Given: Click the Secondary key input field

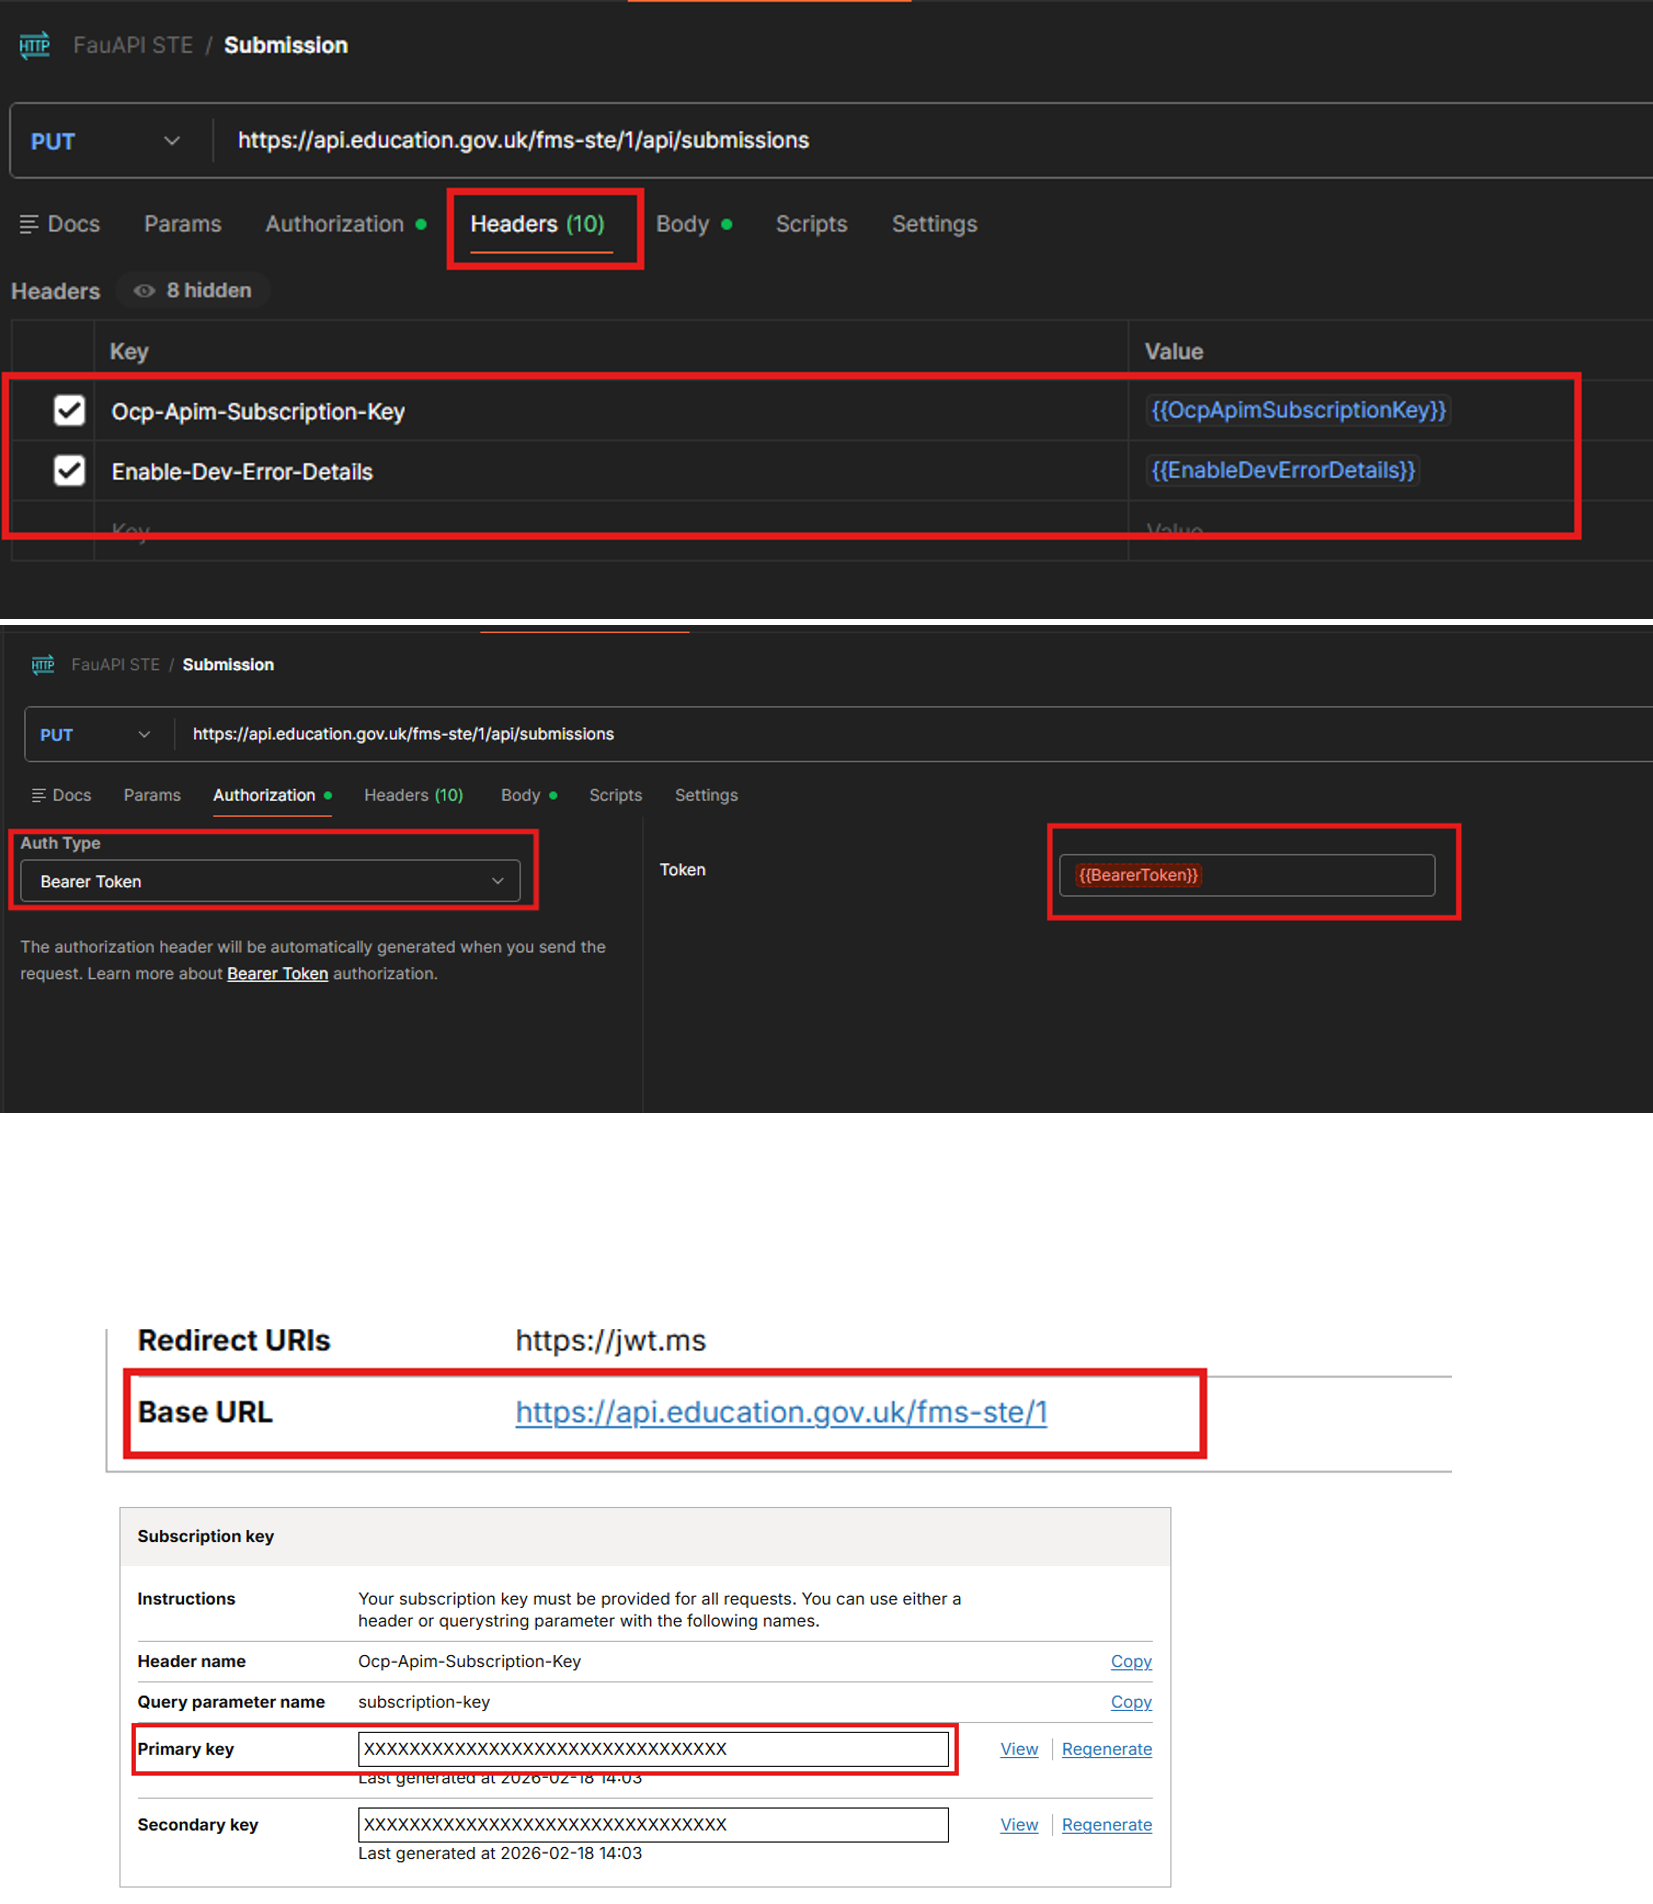Looking at the screenshot, I should (x=653, y=1825).
